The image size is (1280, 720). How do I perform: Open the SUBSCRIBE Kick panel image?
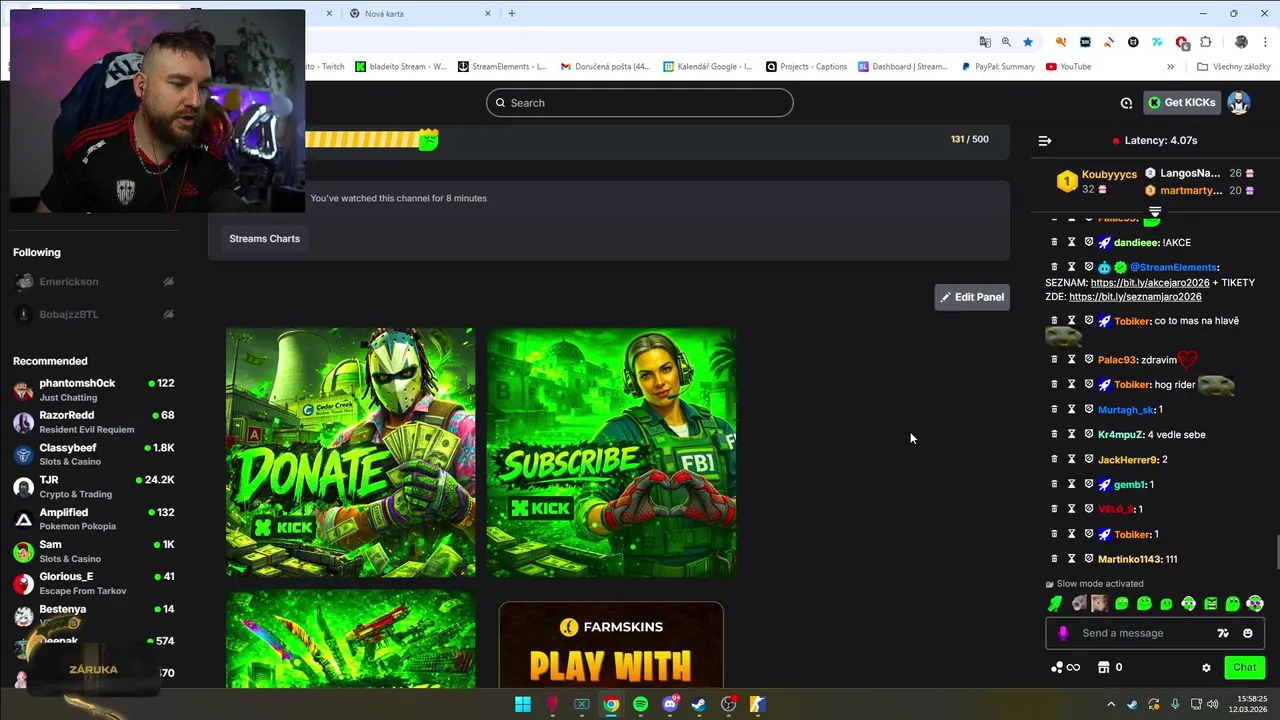coord(612,453)
